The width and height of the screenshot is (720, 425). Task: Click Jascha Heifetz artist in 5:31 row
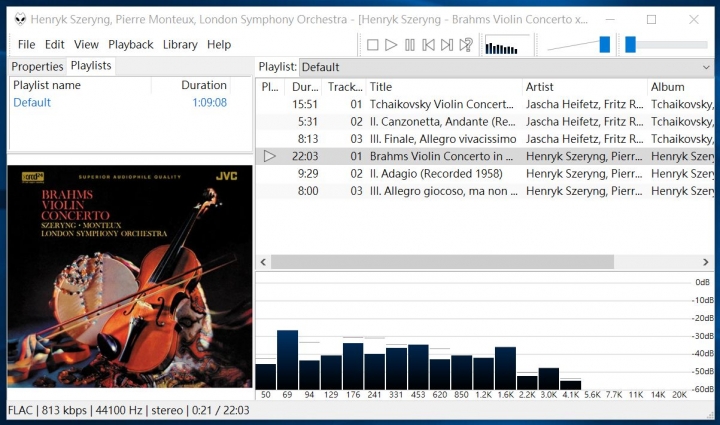tap(585, 122)
